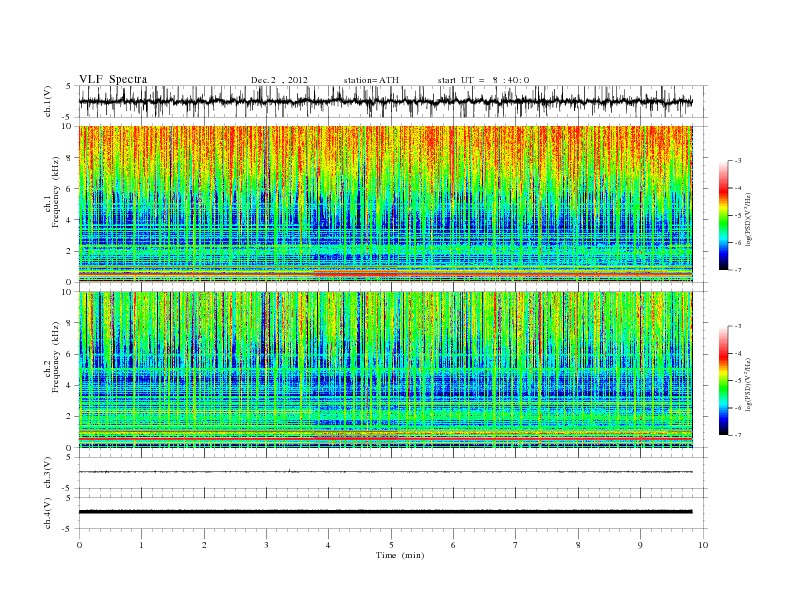This screenshot has height=612, width=792.
Task: Click the ch.2 spectrogram panel
Action: pos(385,370)
